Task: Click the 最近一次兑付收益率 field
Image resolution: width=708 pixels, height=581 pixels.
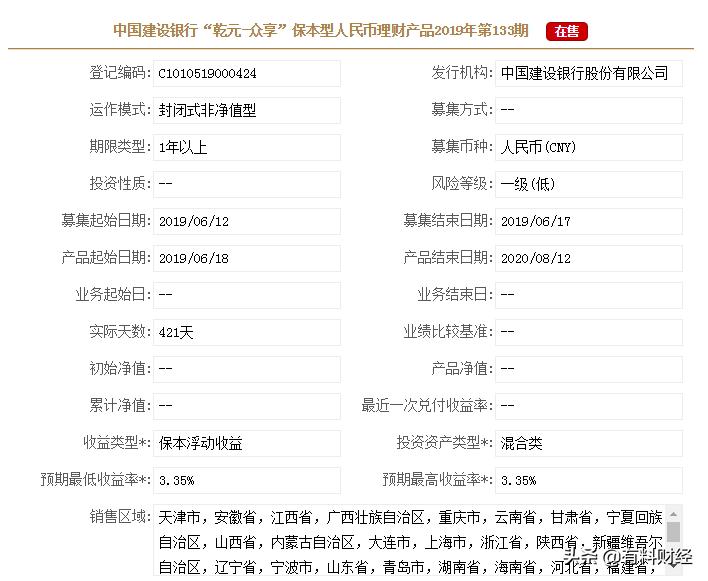Action: (589, 406)
